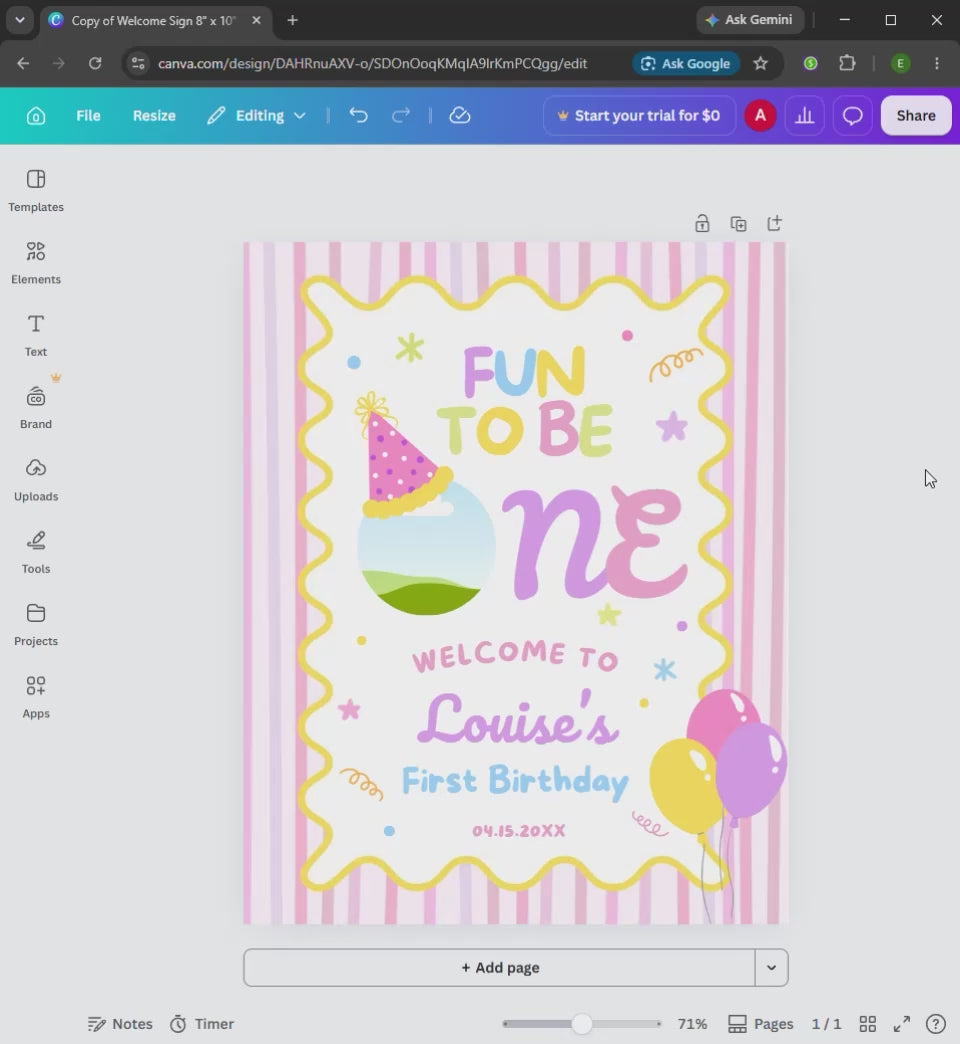The width and height of the screenshot is (960, 1044).
Task: Expand the Add page options arrow
Action: tap(772, 967)
